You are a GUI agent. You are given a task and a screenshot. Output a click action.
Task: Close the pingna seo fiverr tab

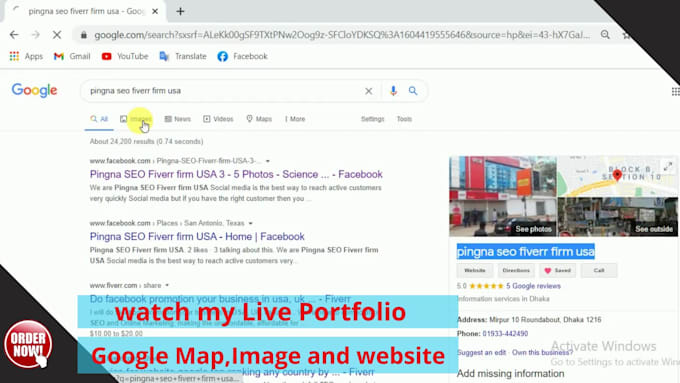[x=155, y=11]
